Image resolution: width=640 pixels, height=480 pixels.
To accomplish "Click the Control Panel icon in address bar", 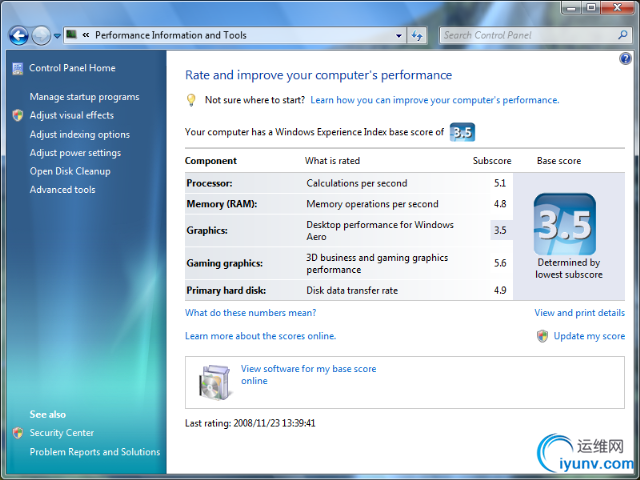I will tap(71, 34).
